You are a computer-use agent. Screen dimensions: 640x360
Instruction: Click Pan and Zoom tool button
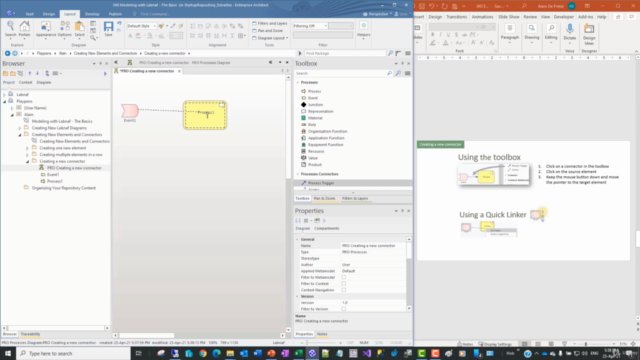[x=267, y=31]
